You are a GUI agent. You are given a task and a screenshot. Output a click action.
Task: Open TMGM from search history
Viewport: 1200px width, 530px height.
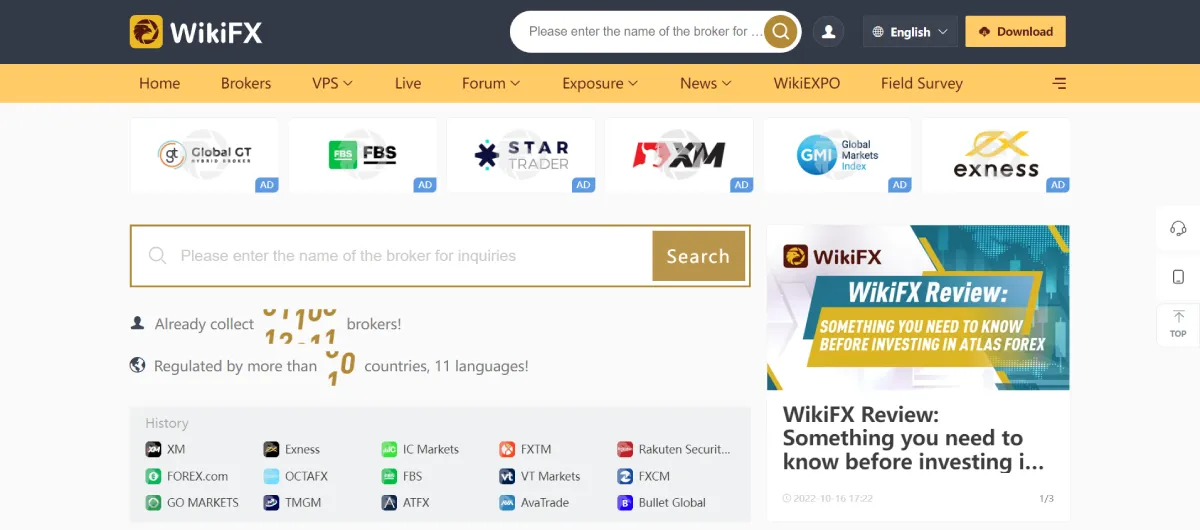292,503
